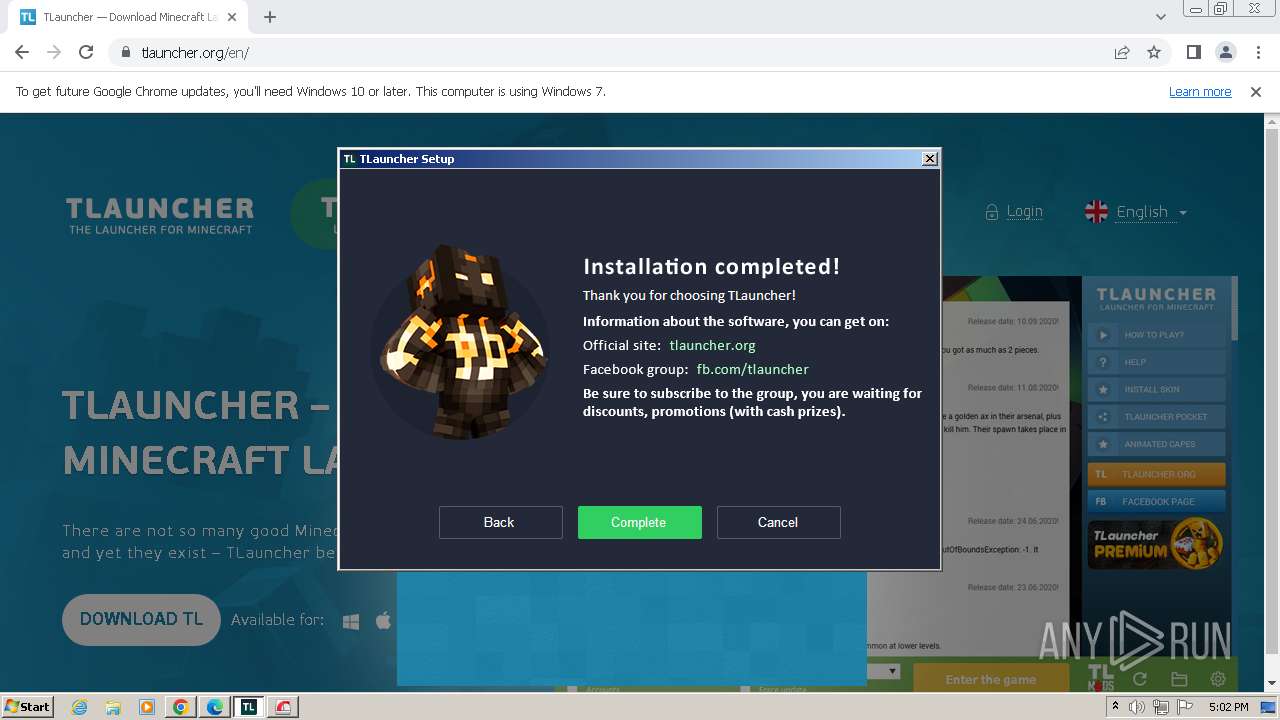This screenshot has height=720, width=1280.
Task: Launch Internet Explorer from the taskbar
Action: point(79,707)
